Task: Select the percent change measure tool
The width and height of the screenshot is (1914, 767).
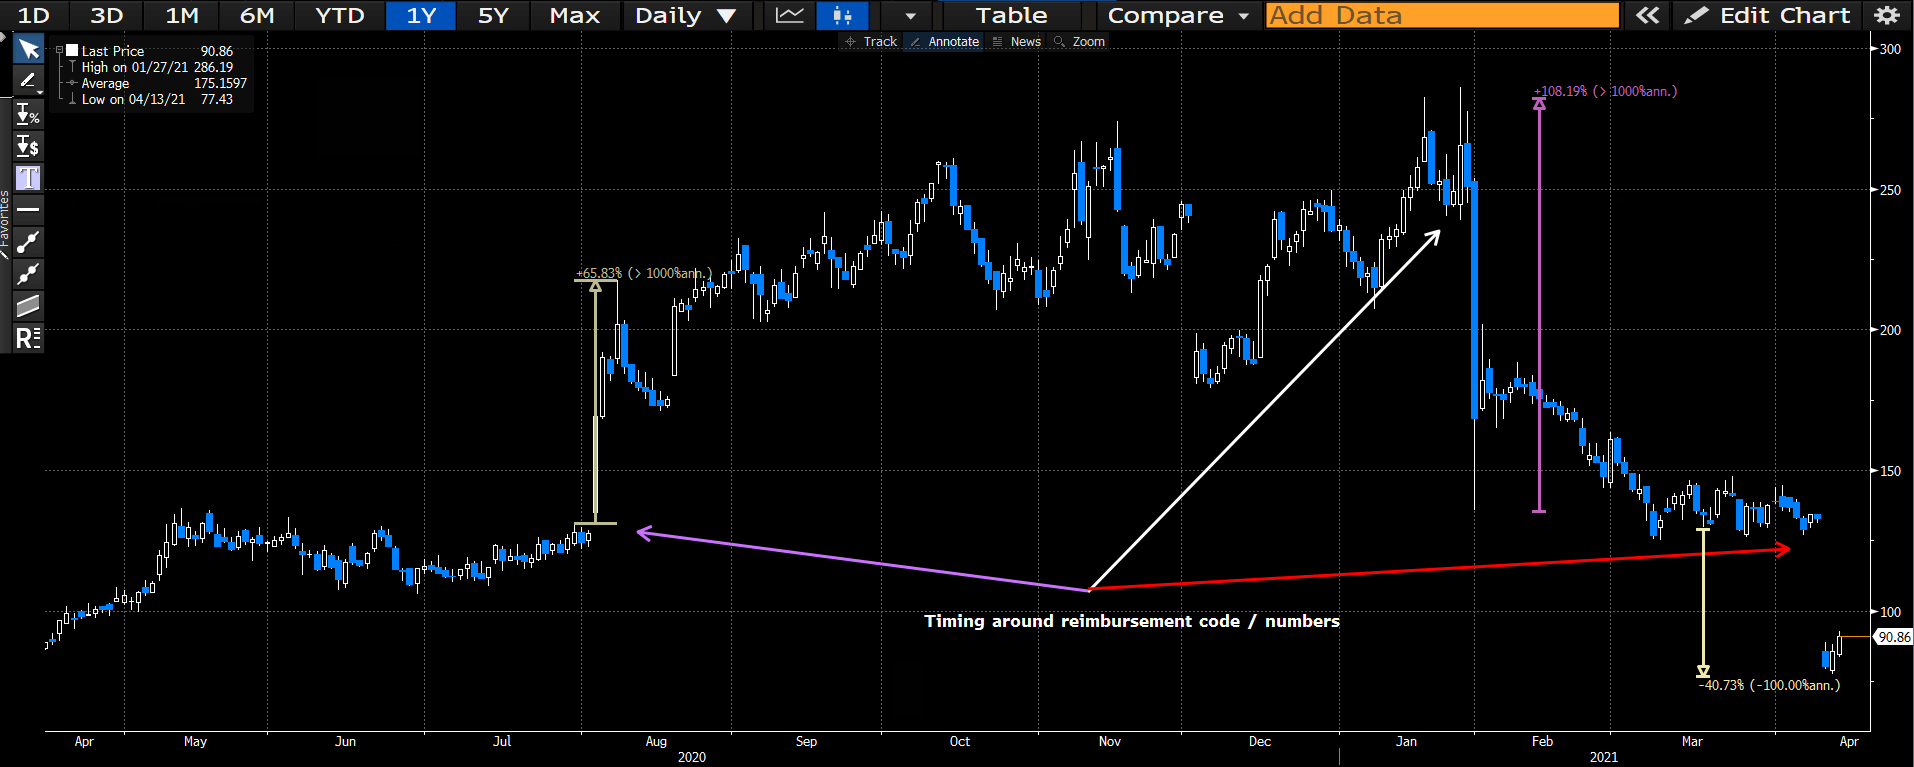Action: (x=28, y=115)
